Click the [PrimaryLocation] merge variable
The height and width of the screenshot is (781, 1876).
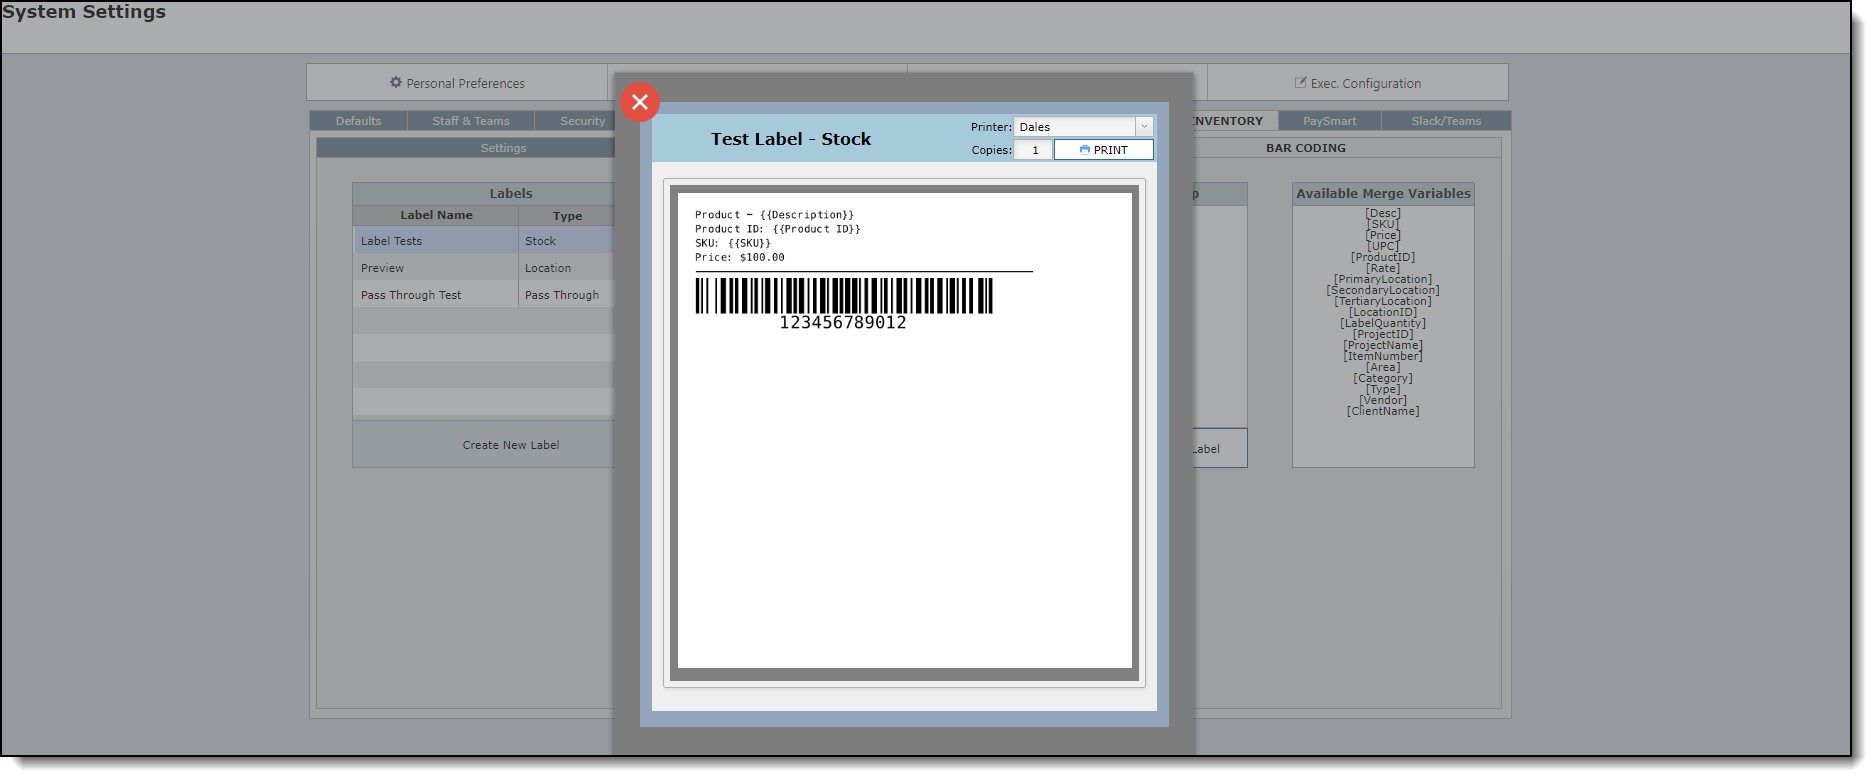pos(1383,279)
